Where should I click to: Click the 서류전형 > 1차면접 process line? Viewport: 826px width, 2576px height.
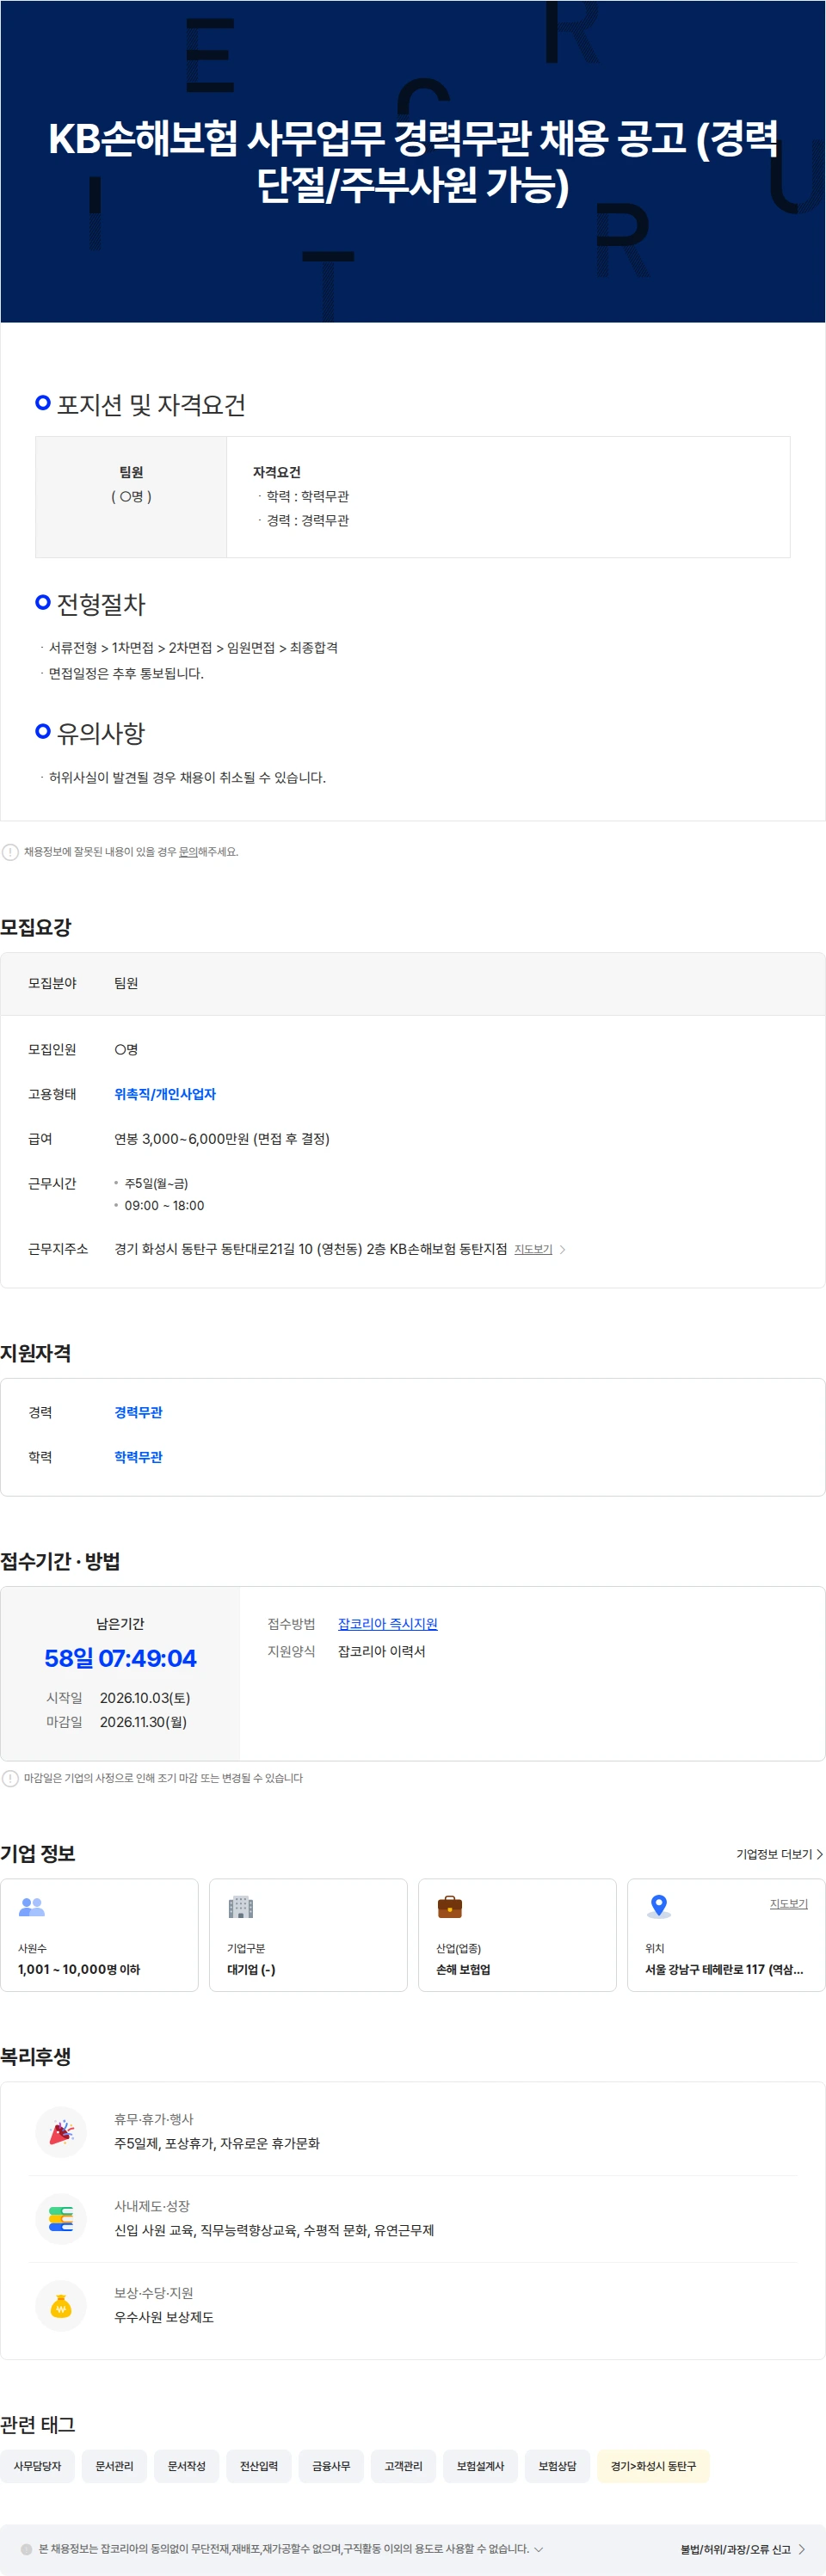[x=193, y=648]
